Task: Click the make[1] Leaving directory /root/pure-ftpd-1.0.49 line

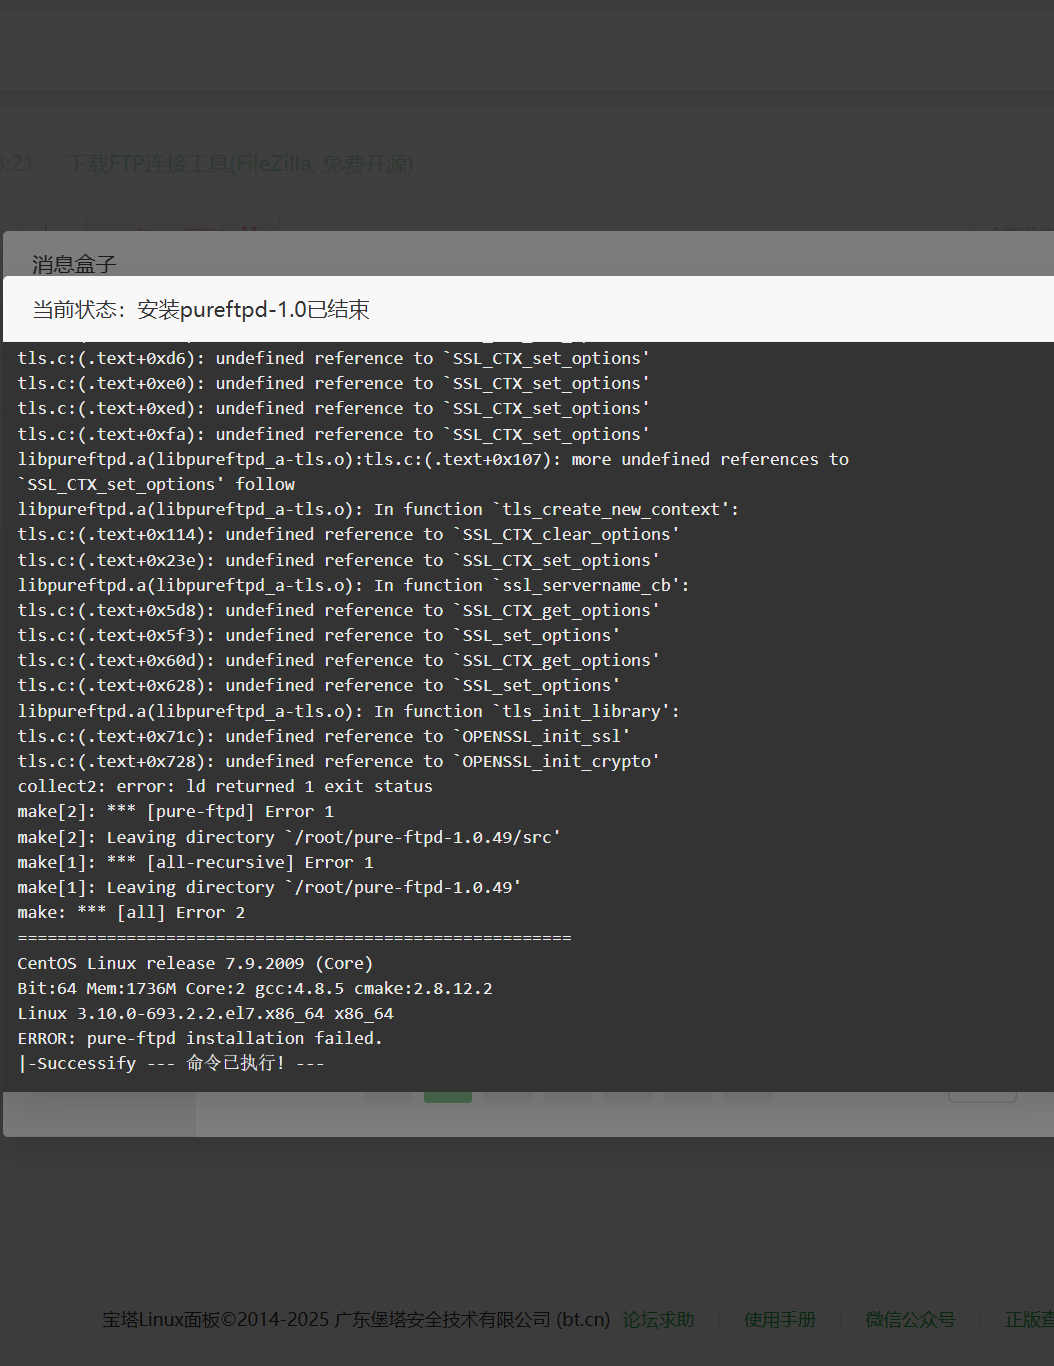Action: [269, 887]
